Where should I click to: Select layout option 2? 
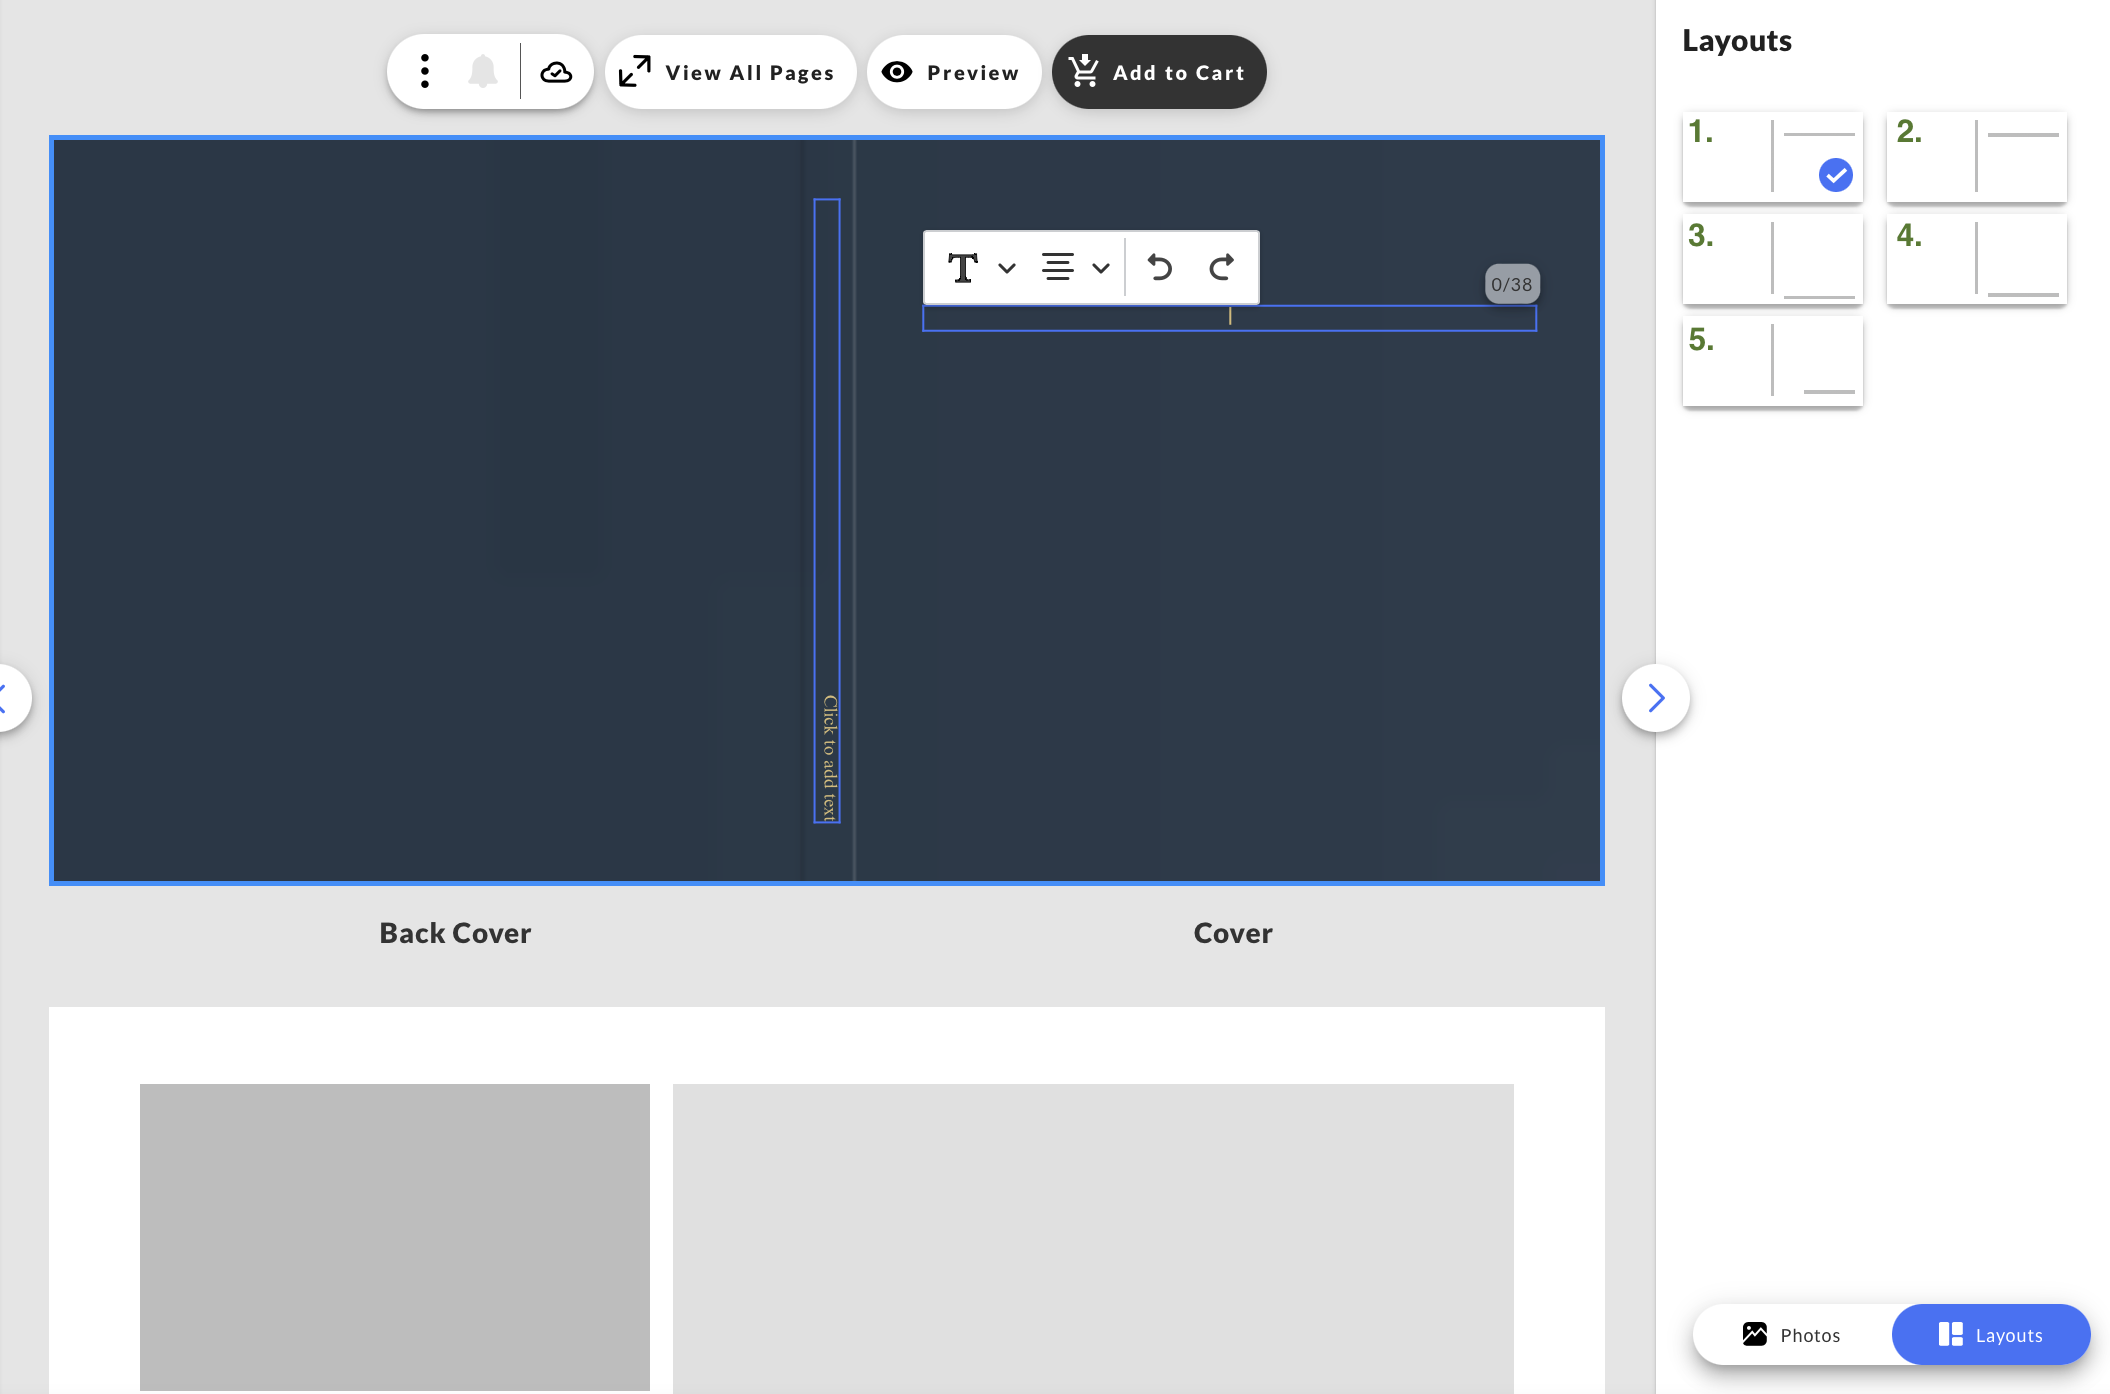pos(1976,158)
